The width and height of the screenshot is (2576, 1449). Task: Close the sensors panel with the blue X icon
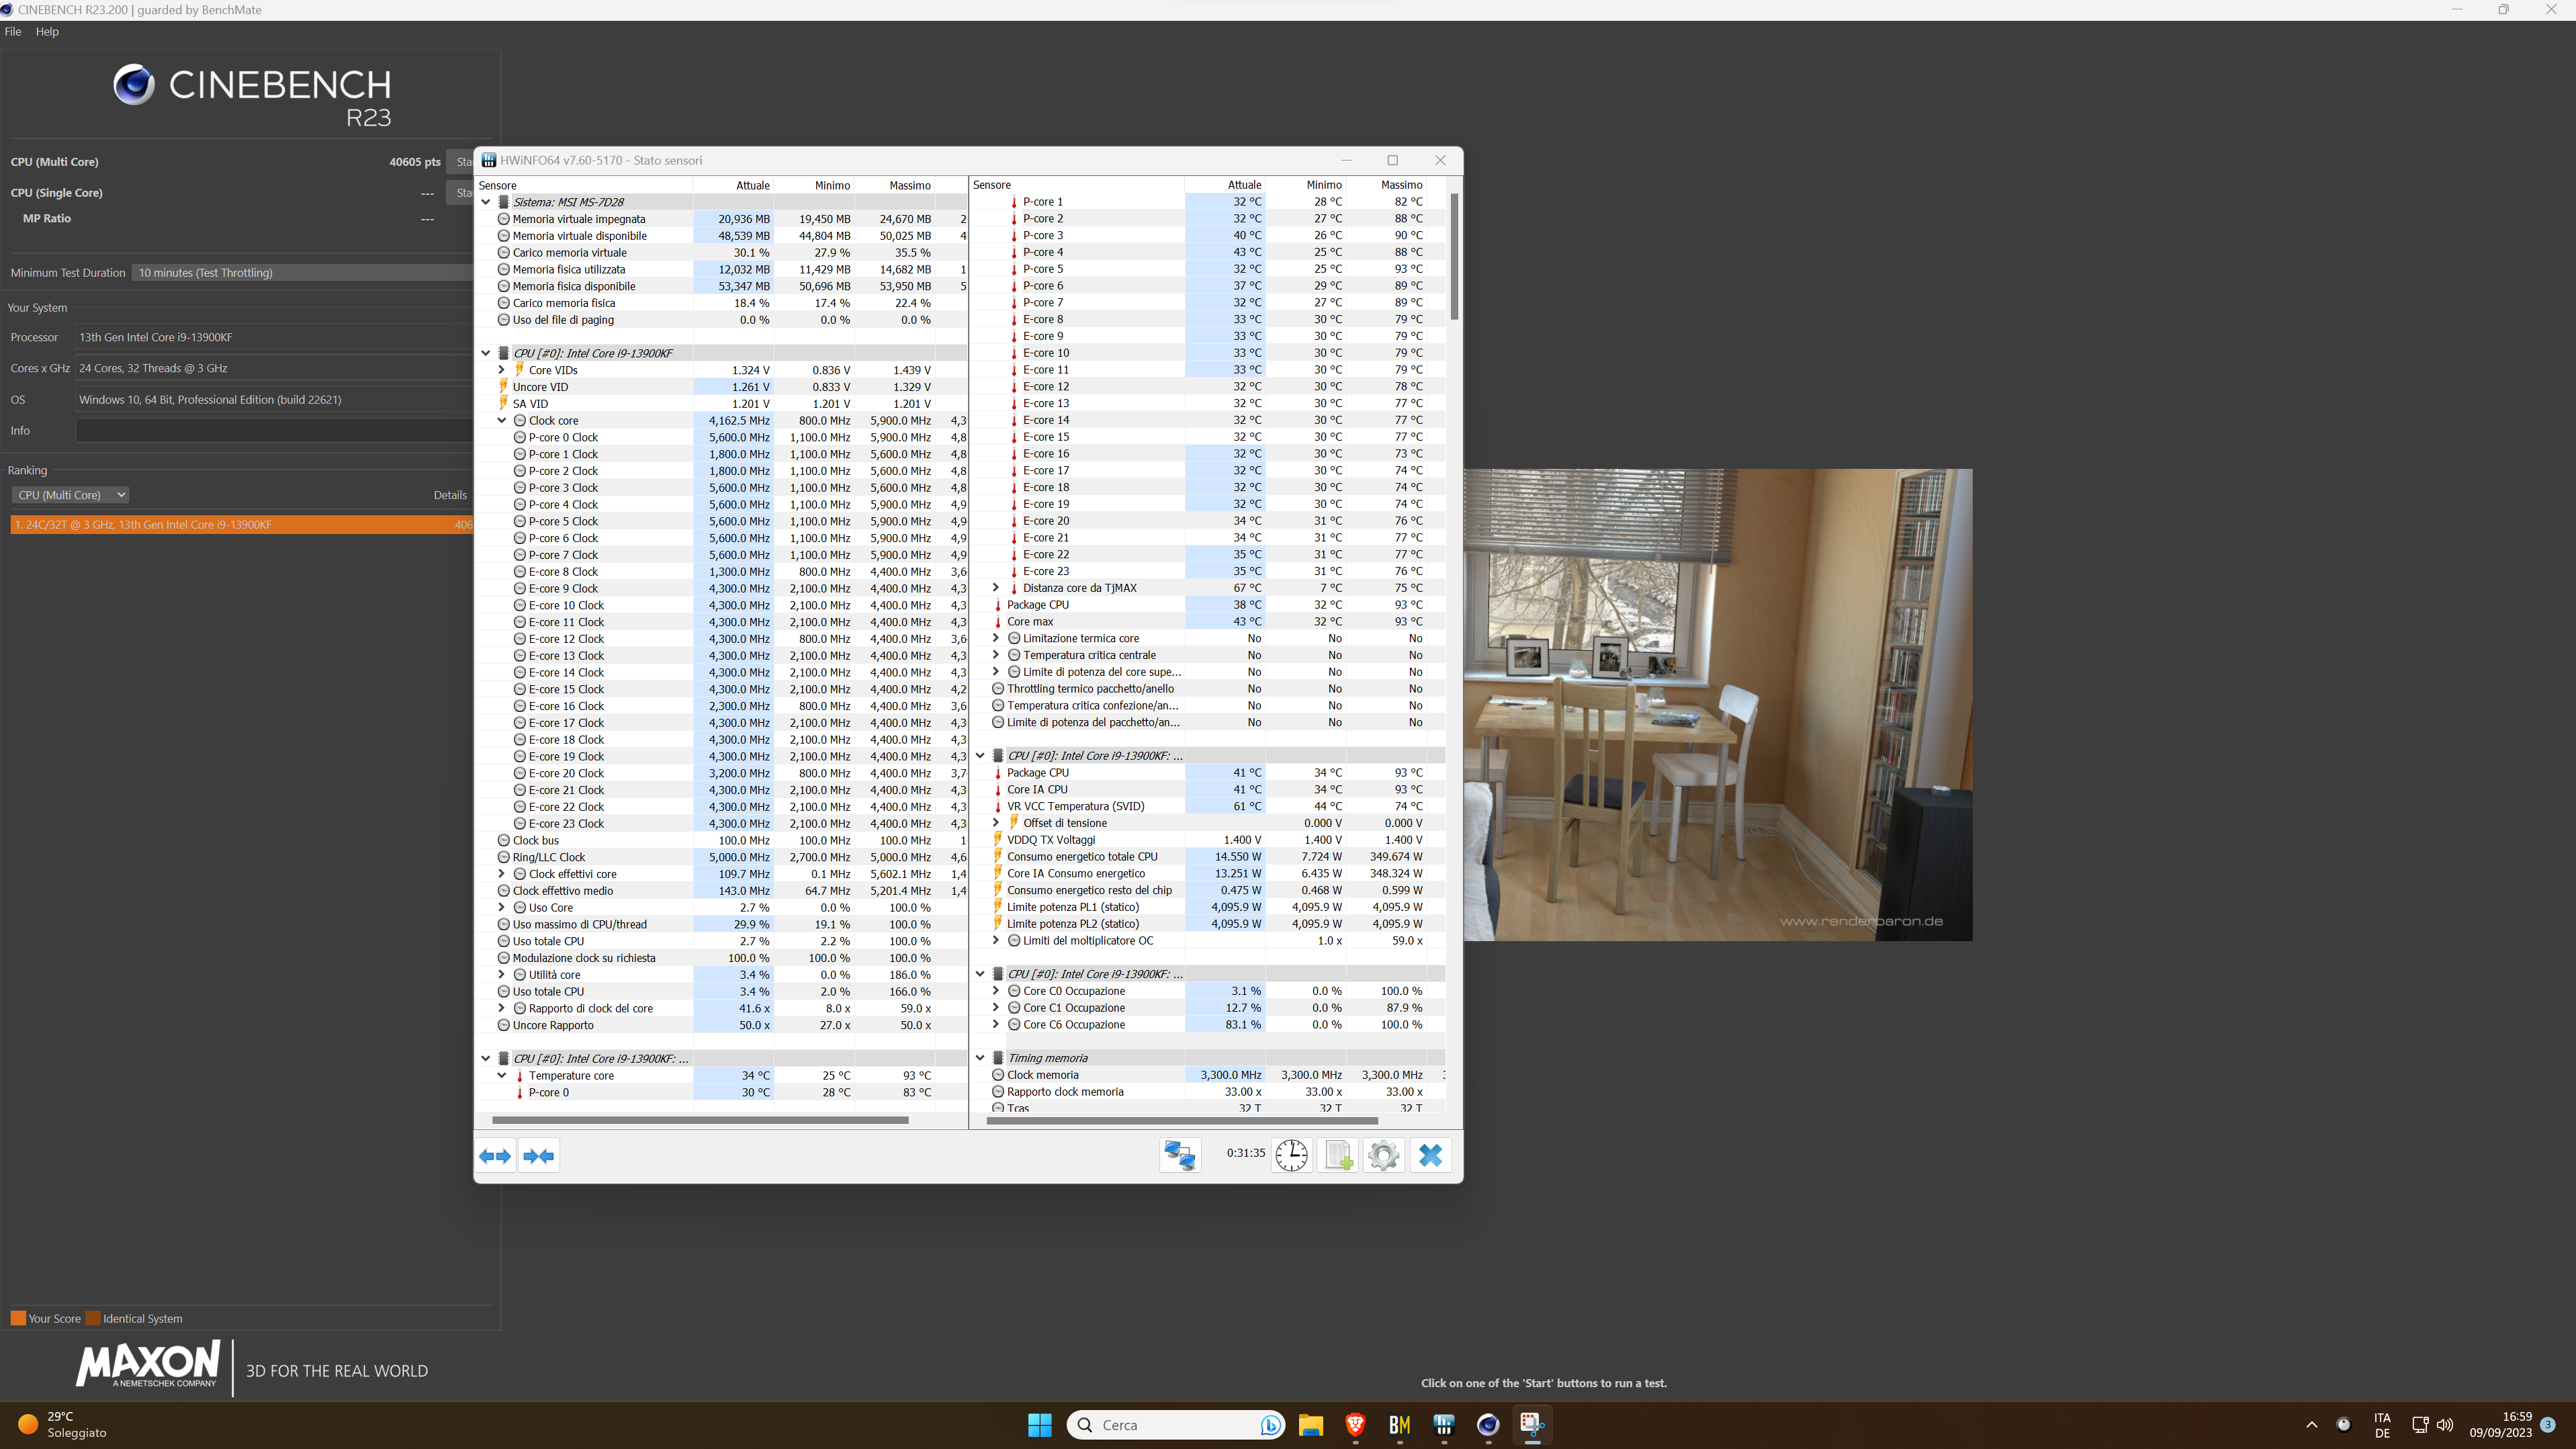[x=1430, y=1155]
